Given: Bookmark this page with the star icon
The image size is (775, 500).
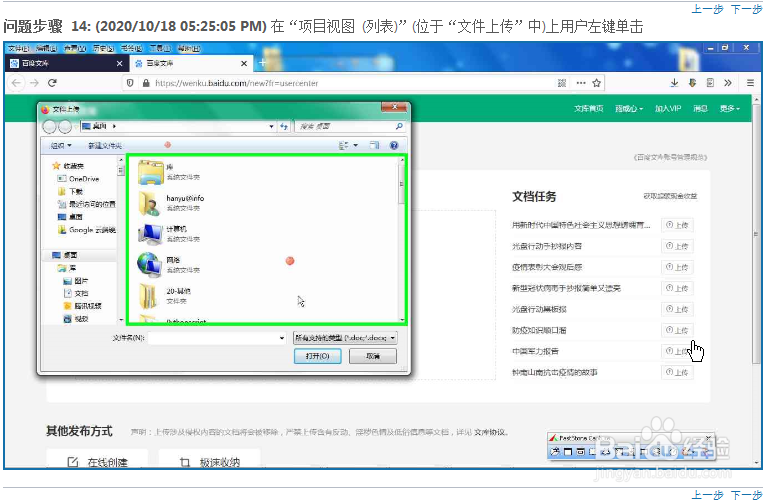Looking at the screenshot, I should point(597,83).
